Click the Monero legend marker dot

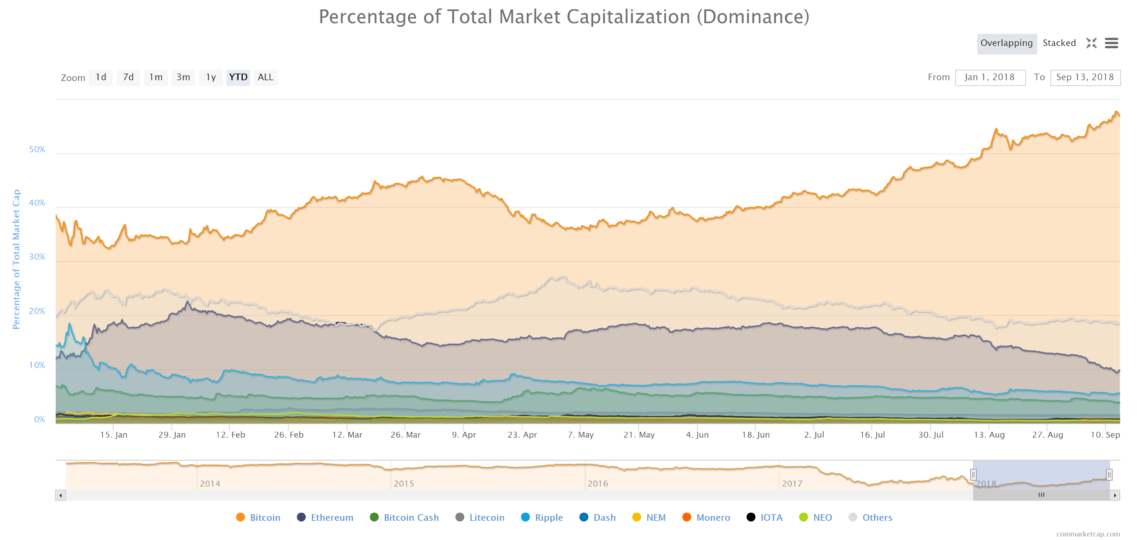click(x=685, y=517)
